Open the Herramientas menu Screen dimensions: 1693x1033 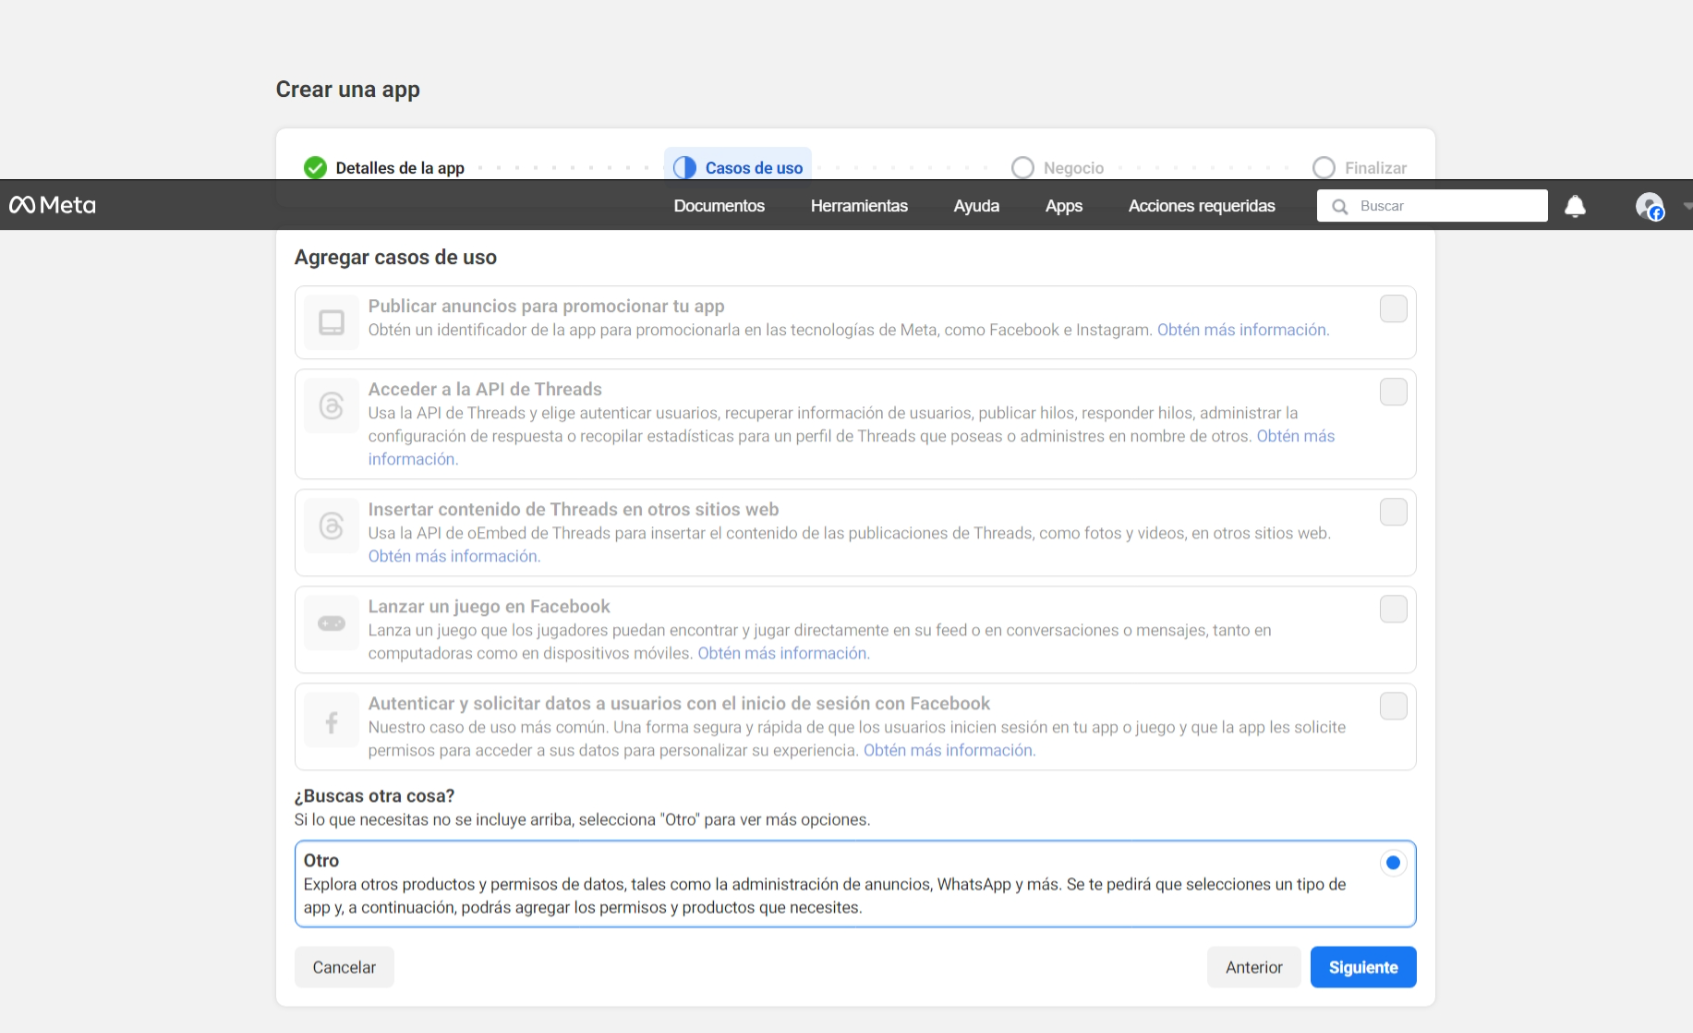pos(858,206)
